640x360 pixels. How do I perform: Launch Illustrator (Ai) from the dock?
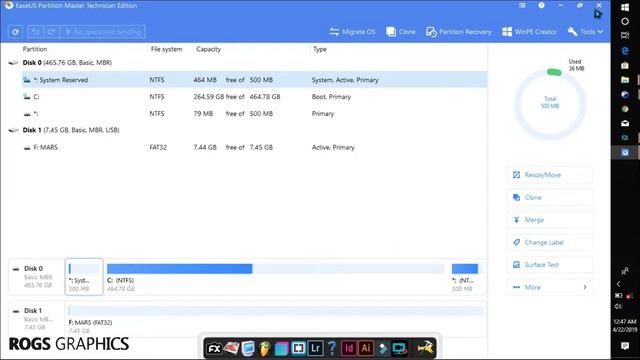[x=366, y=349]
